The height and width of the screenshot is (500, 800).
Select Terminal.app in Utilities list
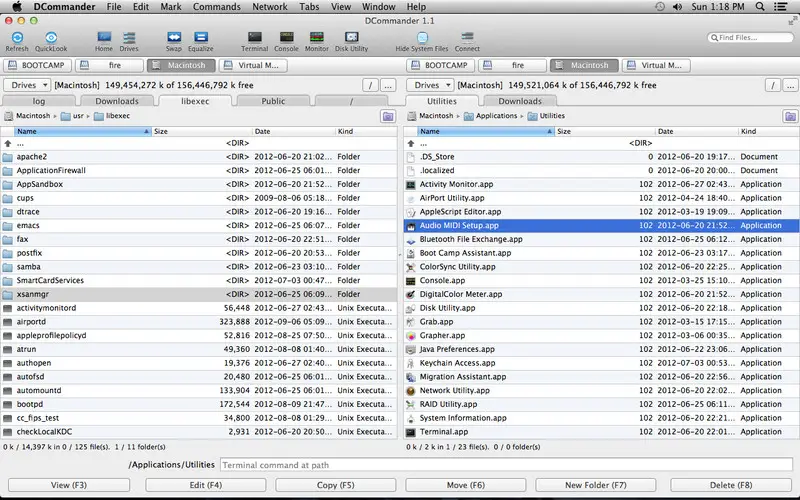coord(602,432)
